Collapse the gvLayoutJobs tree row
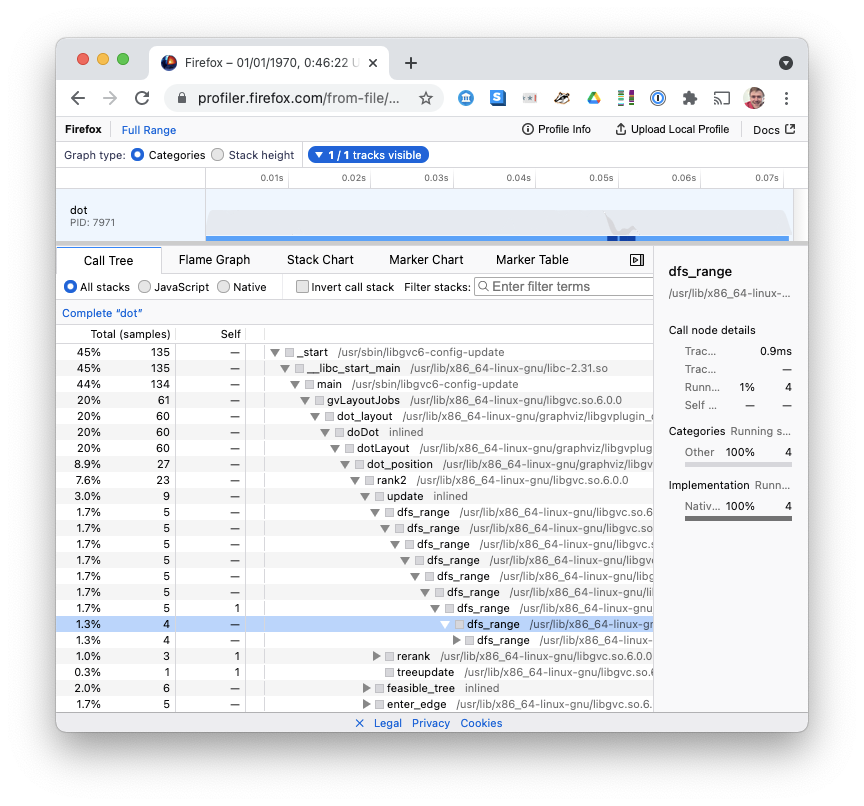Image resolution: width=864 pixels, height=806 pixels. [x=304, y=400]
